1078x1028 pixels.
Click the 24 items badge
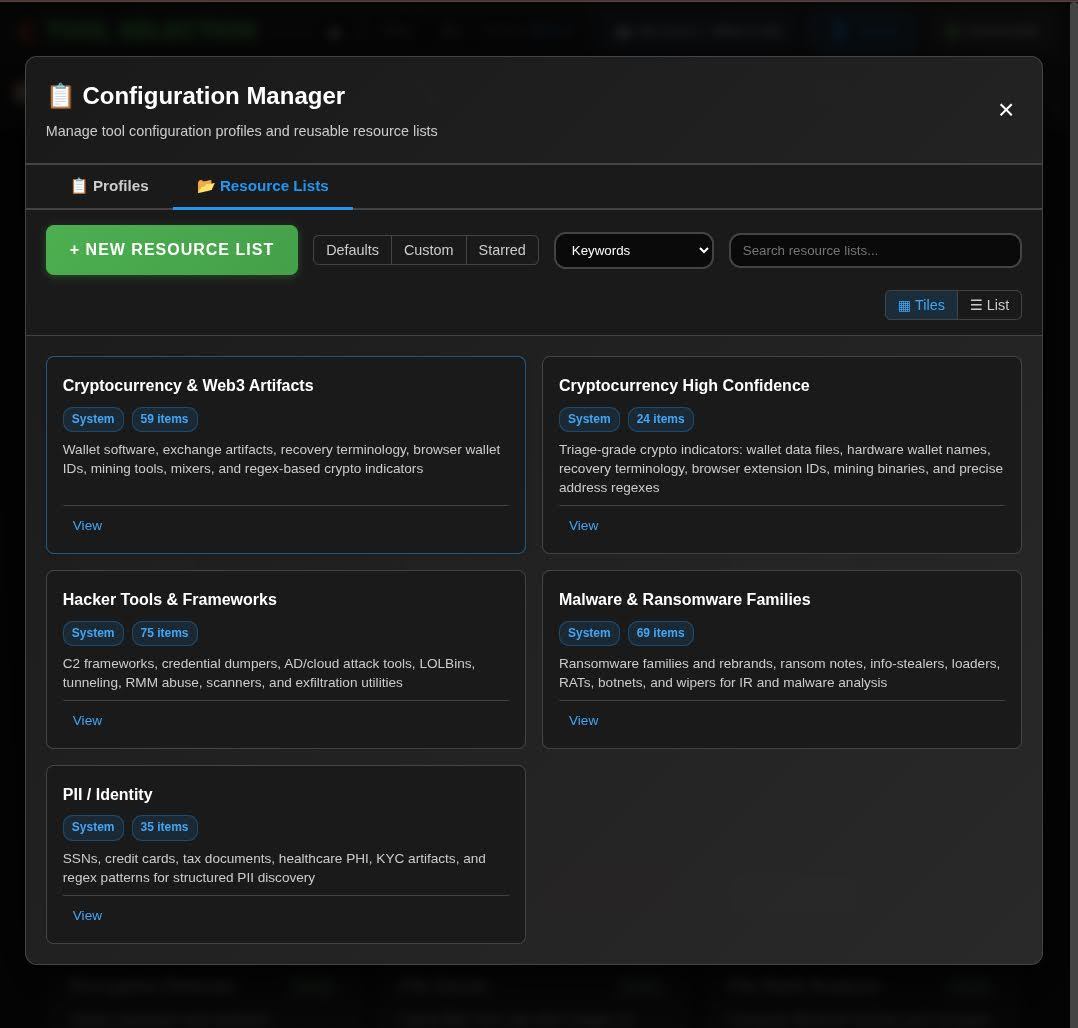660,419
